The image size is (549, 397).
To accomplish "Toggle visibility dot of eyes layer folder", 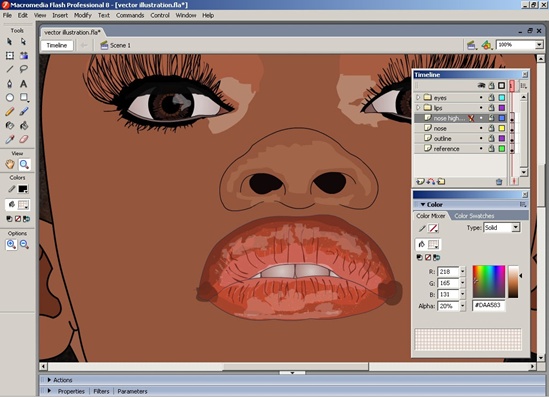I will coord(481,98).
